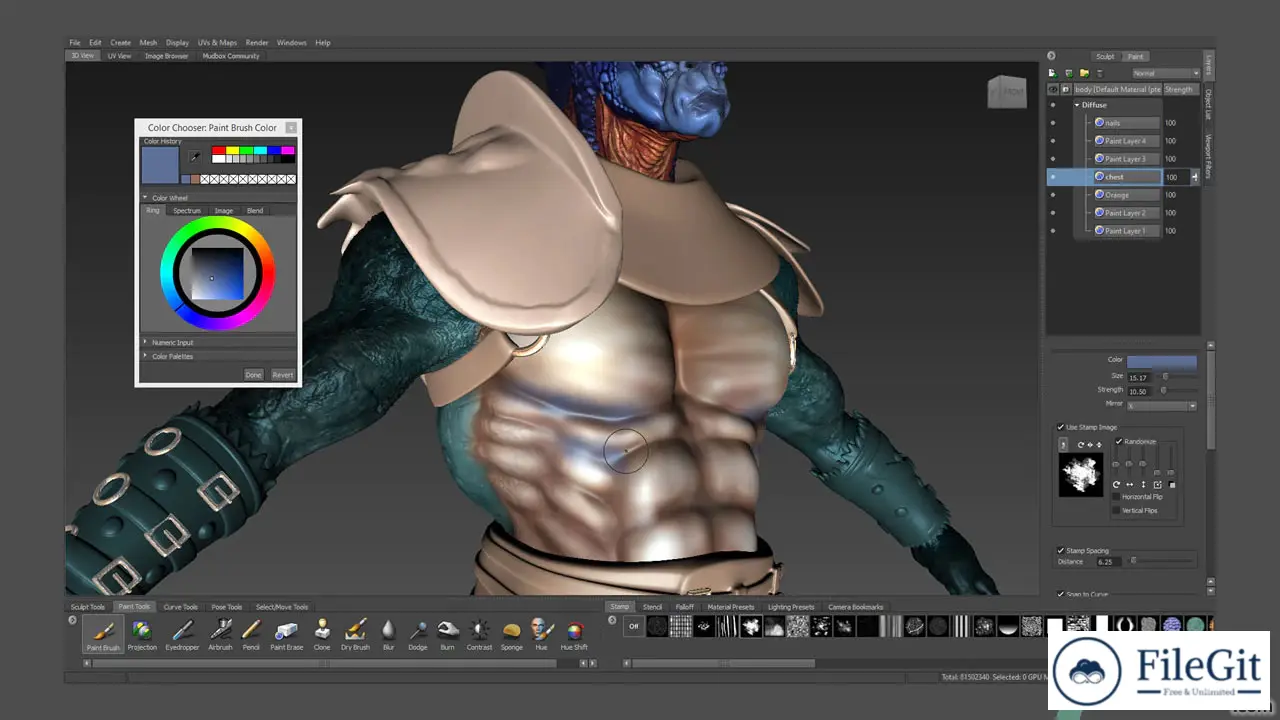1280x720 pixels.
Task: Open the Mudbox Community tab
Action: click(x=231, y=56)
